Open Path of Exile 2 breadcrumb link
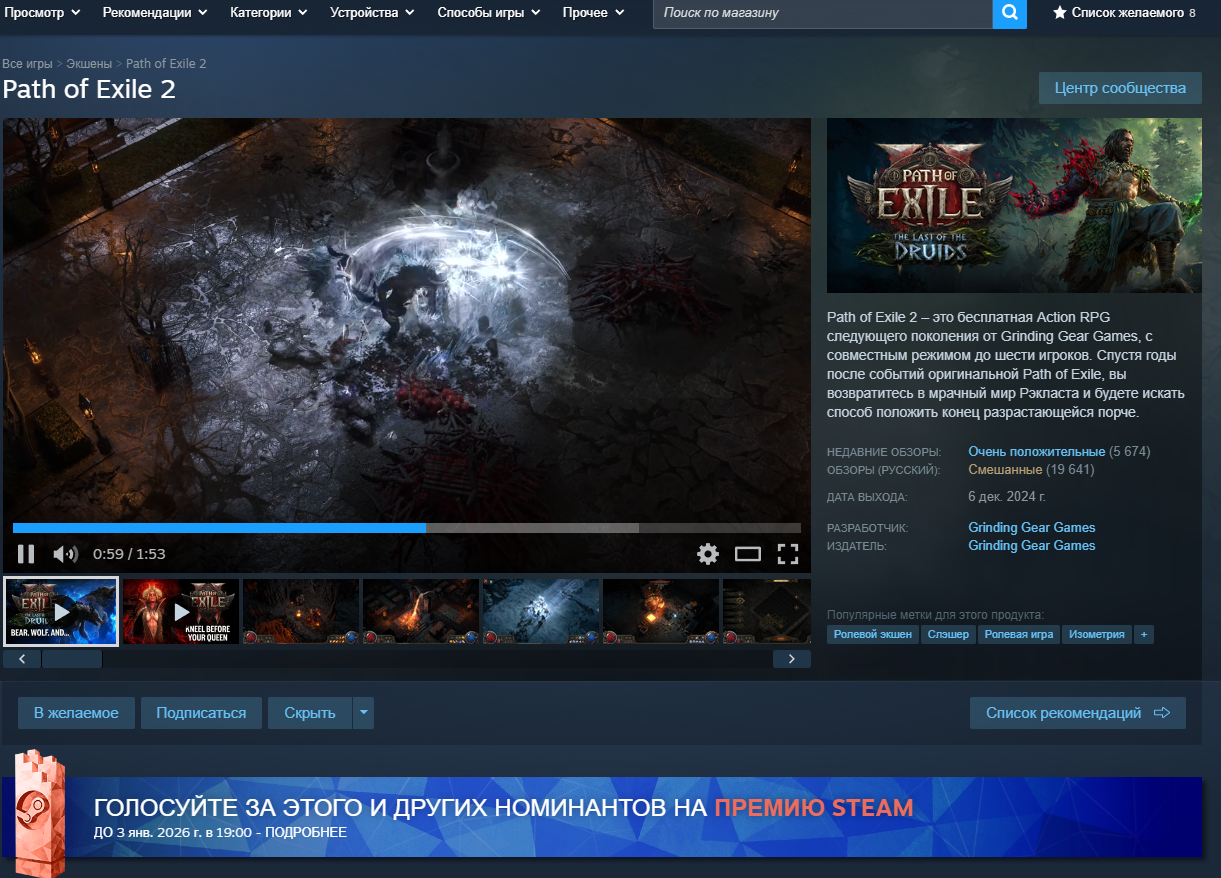The height and width of the screenshot is (878, 1221). (x=166, y=64)
